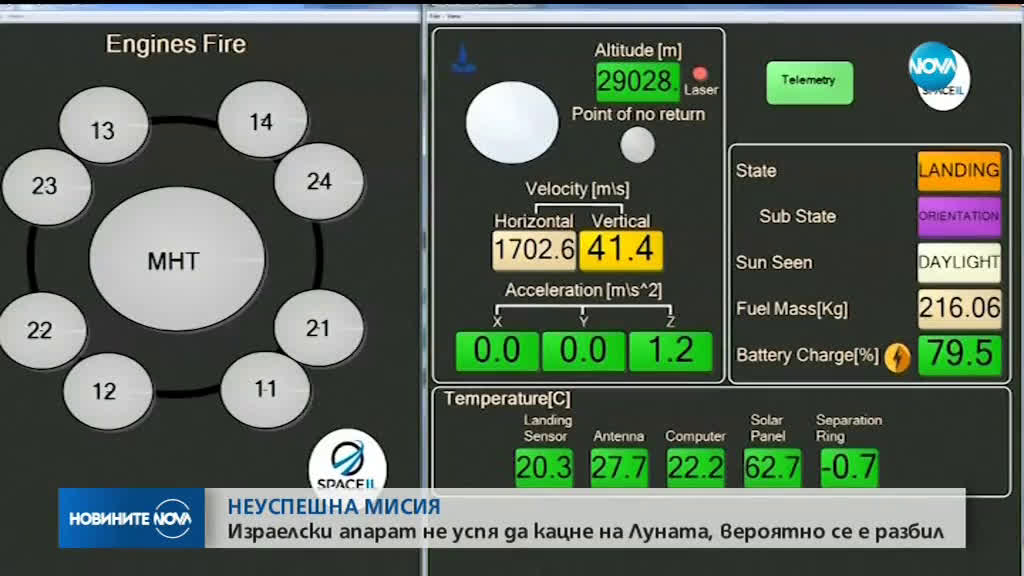
Task: Click the Velocity [m\s] label
Action: [x=577, y=189]
